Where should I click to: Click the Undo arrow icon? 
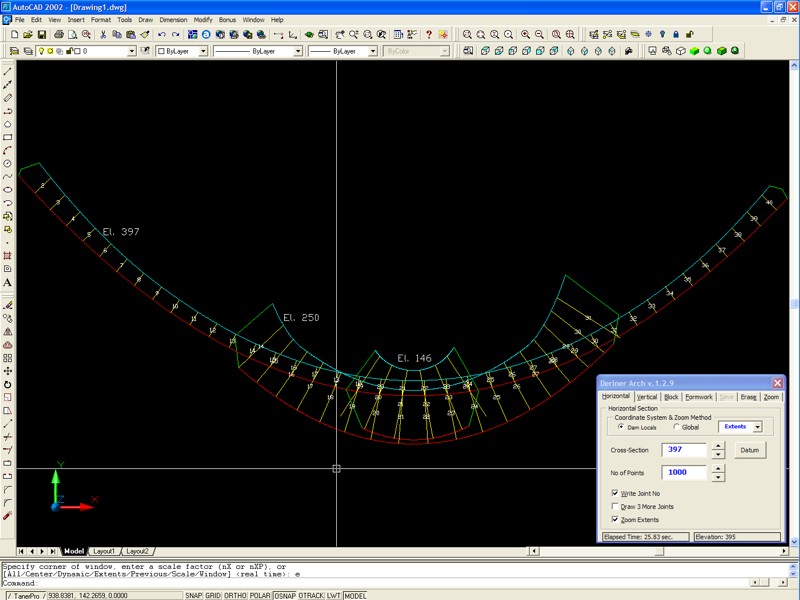(162, 35)
